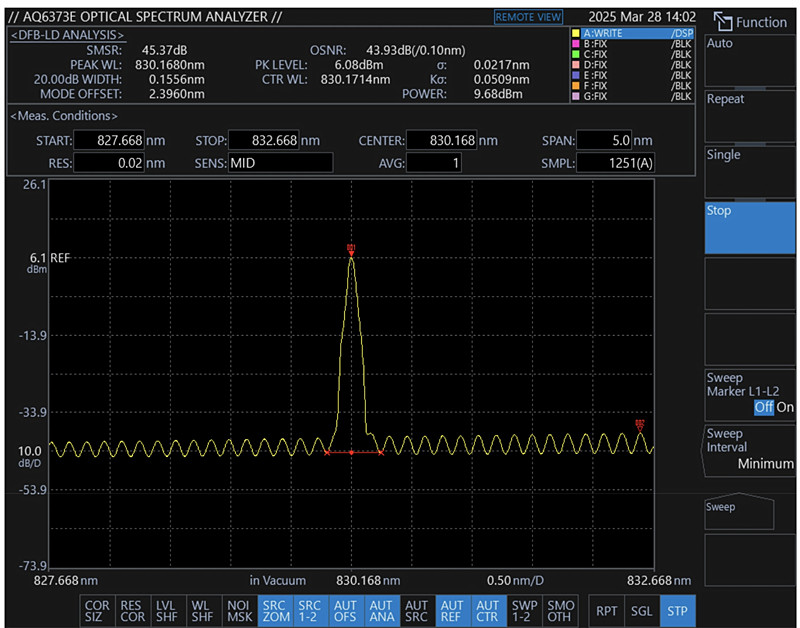
Task: Select trace G:FIX row
Action: click(632, 96)
